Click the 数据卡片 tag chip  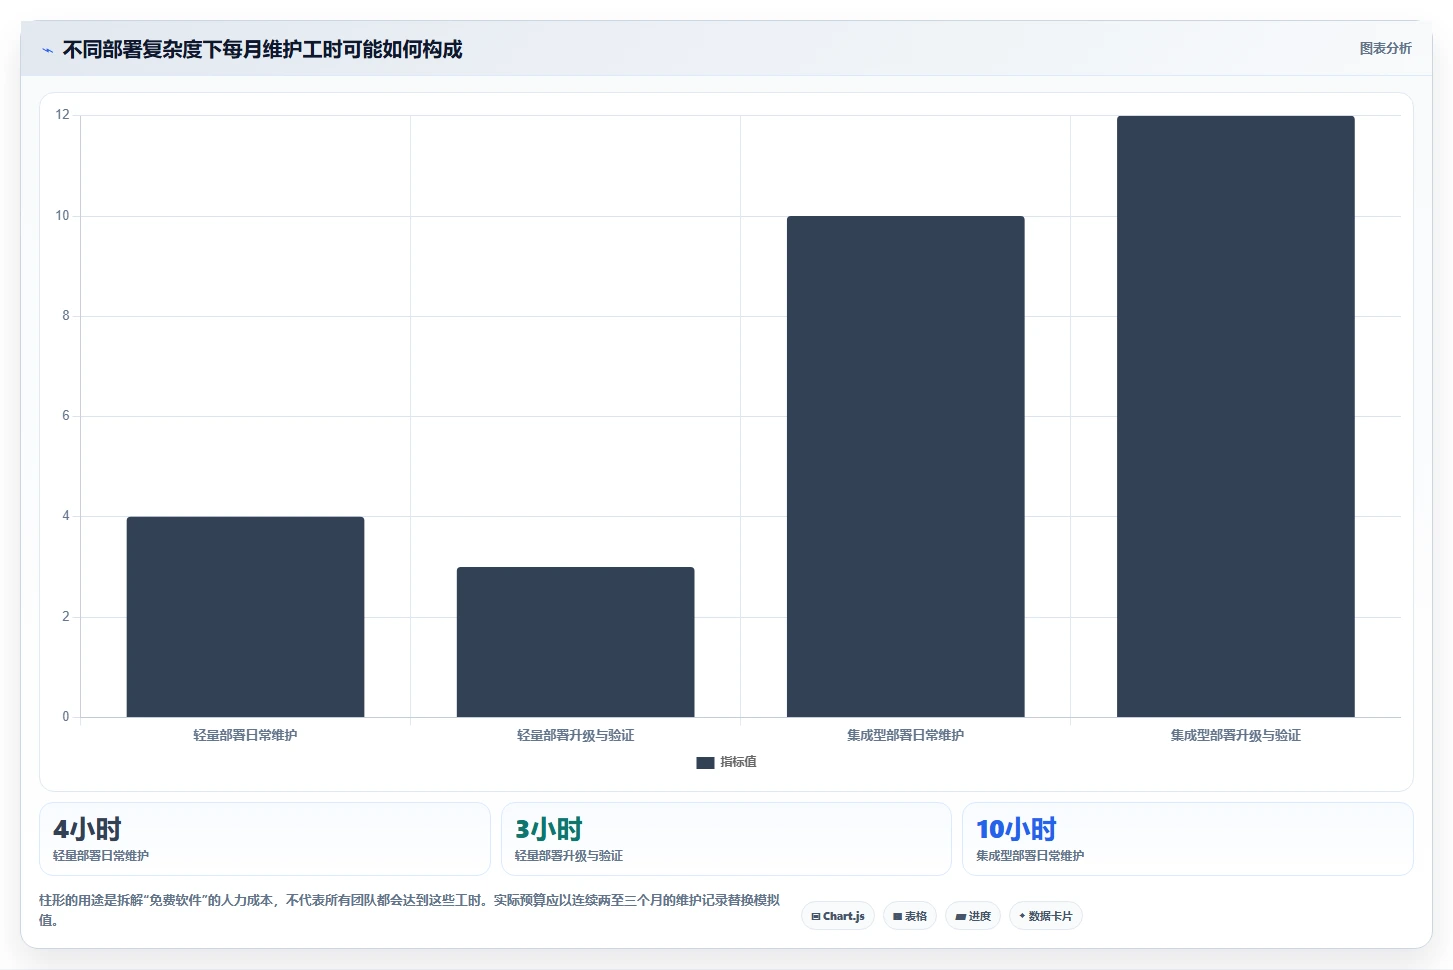click(1046, 916)
